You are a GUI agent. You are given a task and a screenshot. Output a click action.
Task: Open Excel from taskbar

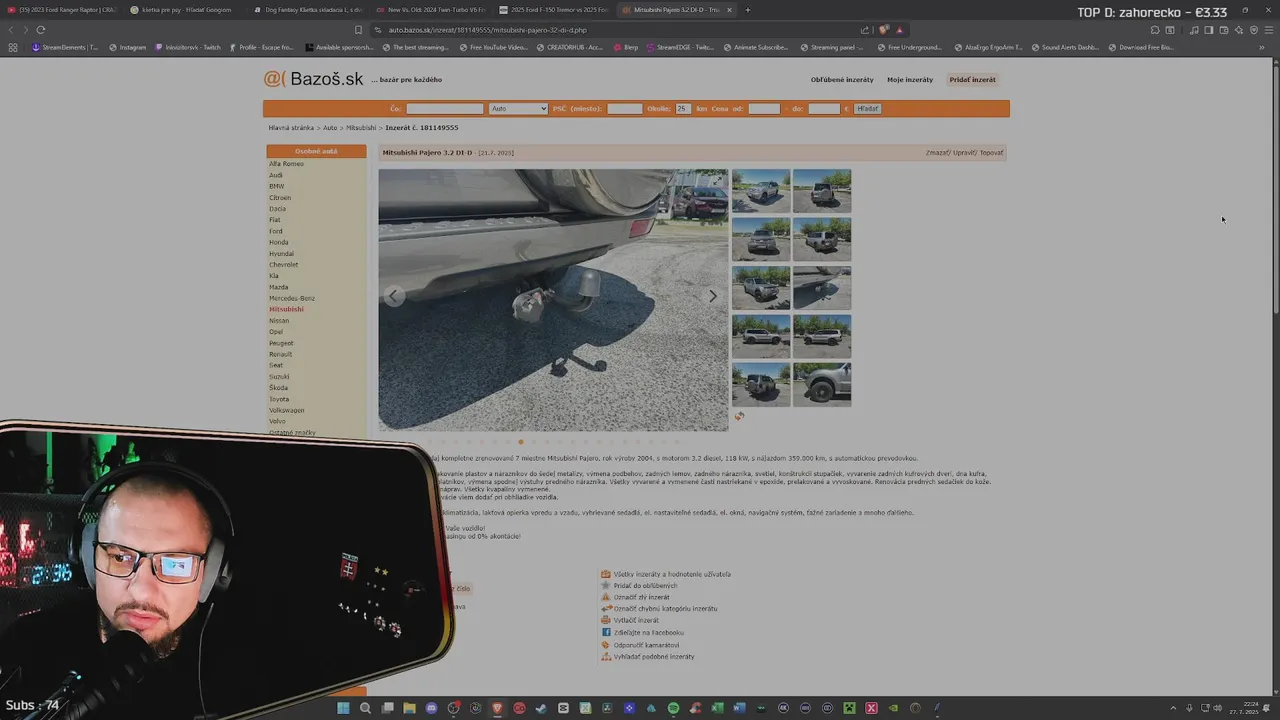pos(717,708)
